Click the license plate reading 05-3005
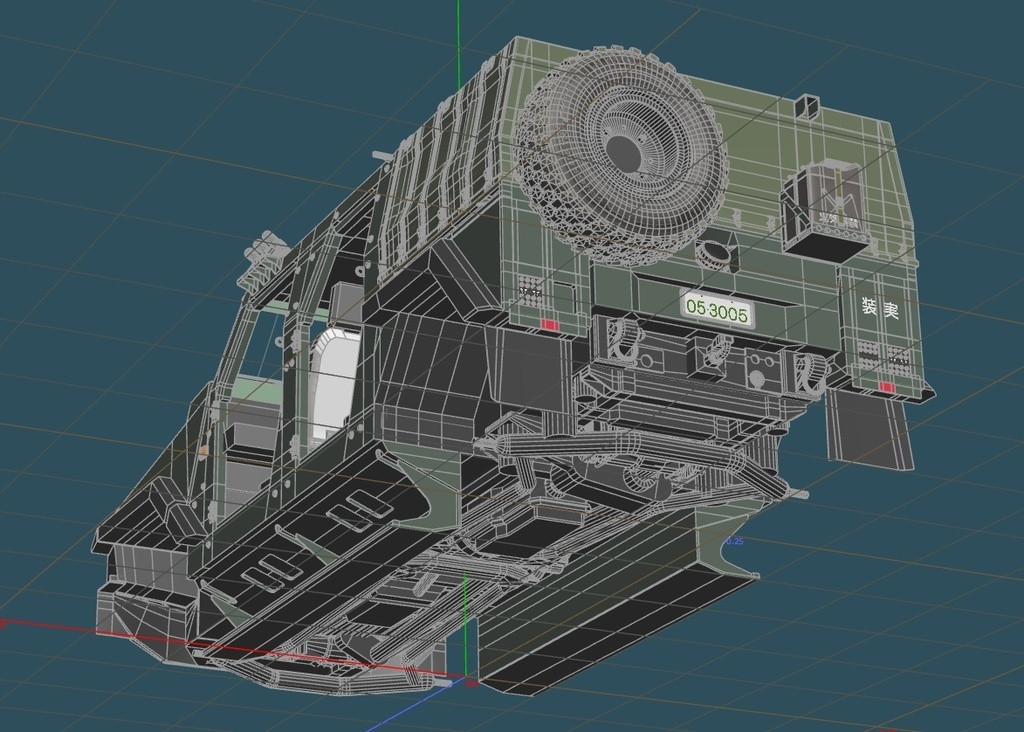 click(716, 311)
